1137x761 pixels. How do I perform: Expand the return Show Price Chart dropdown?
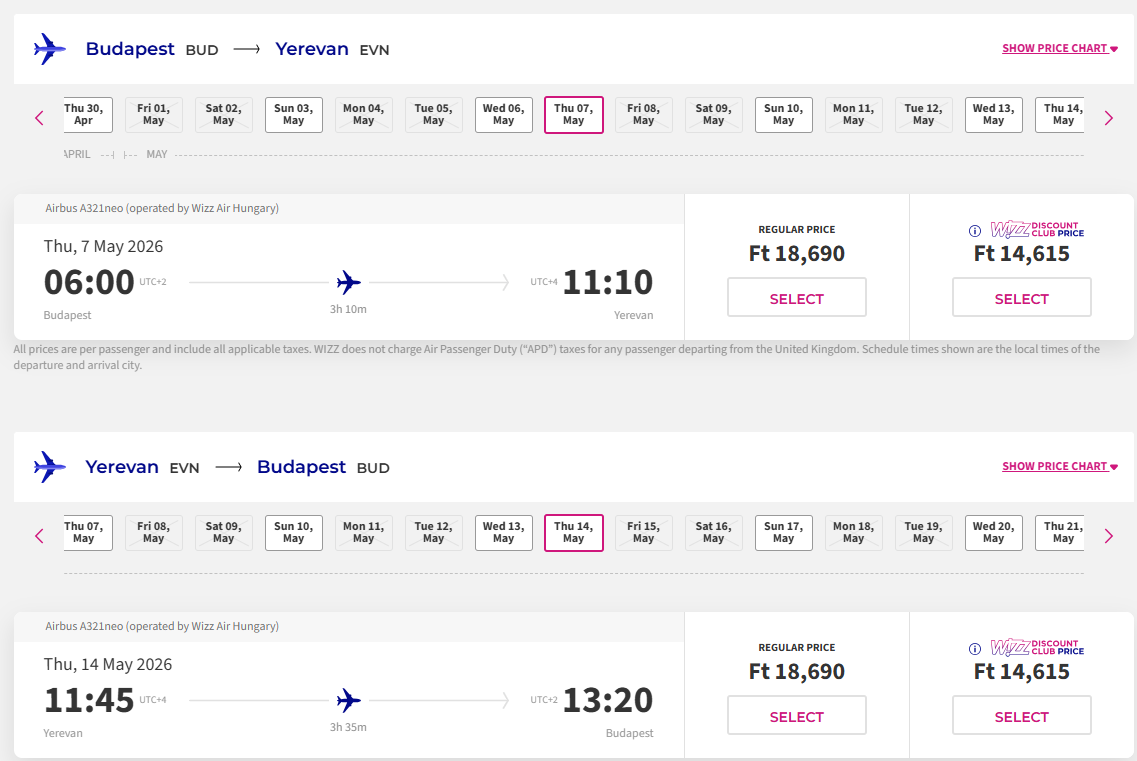click(1059, 466)
